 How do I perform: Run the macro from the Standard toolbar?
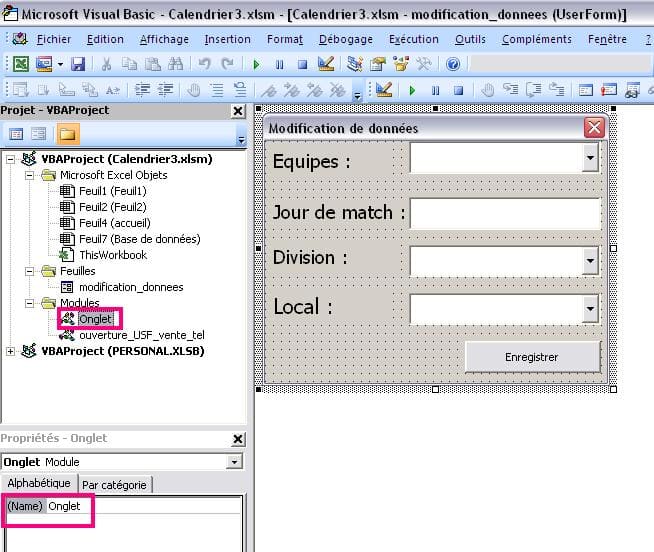pos(257,65)
